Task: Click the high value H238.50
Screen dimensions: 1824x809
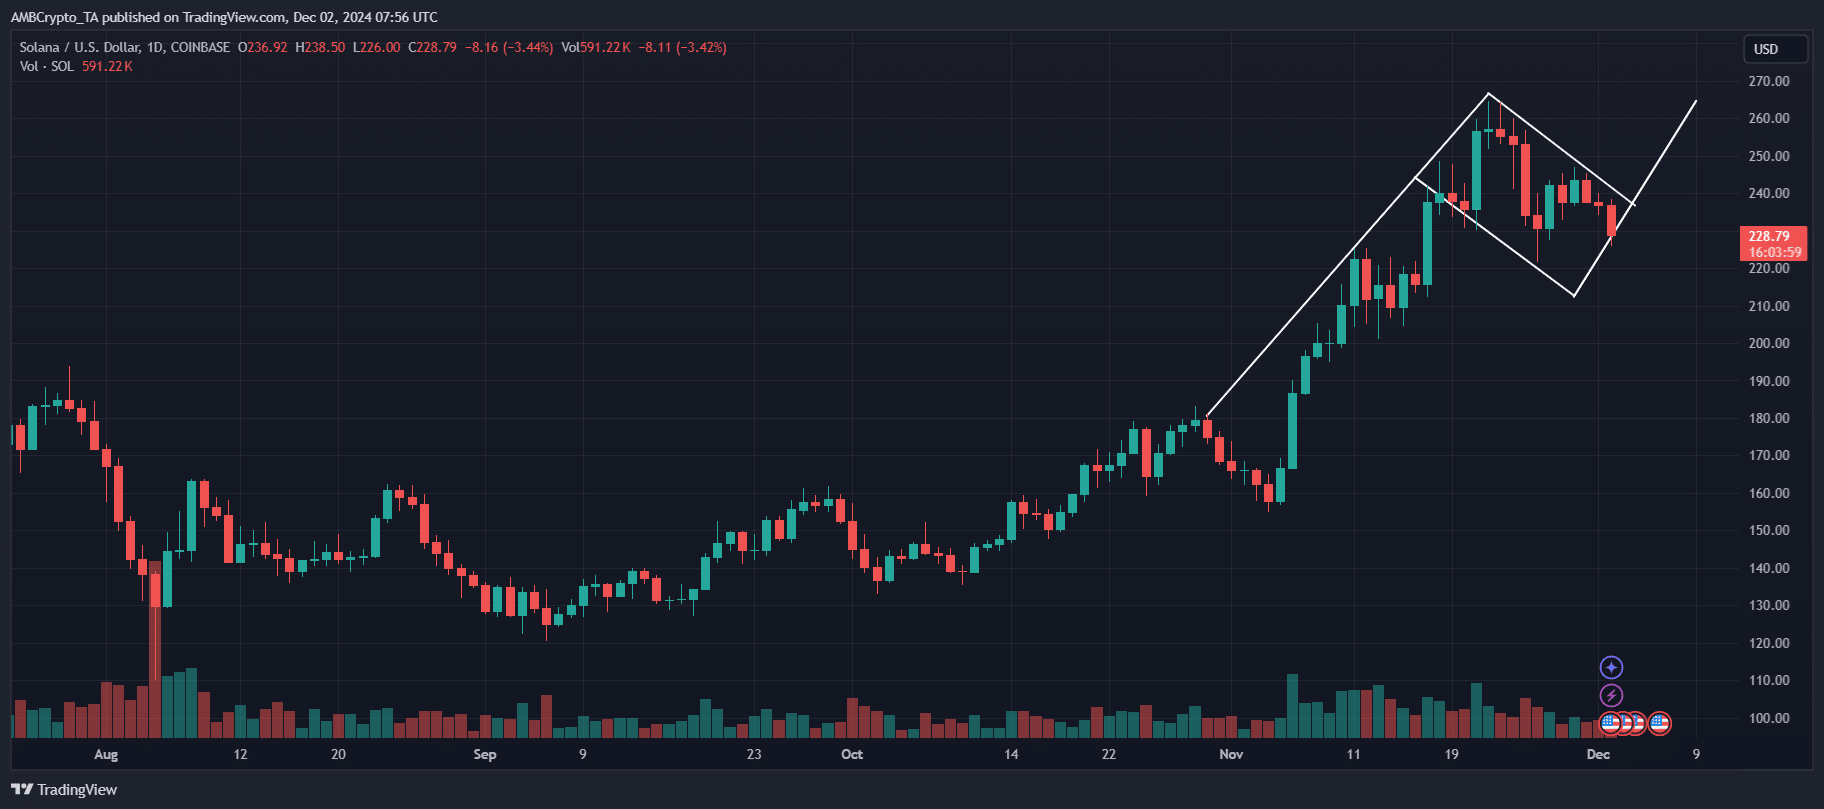Action: (320, 47)
